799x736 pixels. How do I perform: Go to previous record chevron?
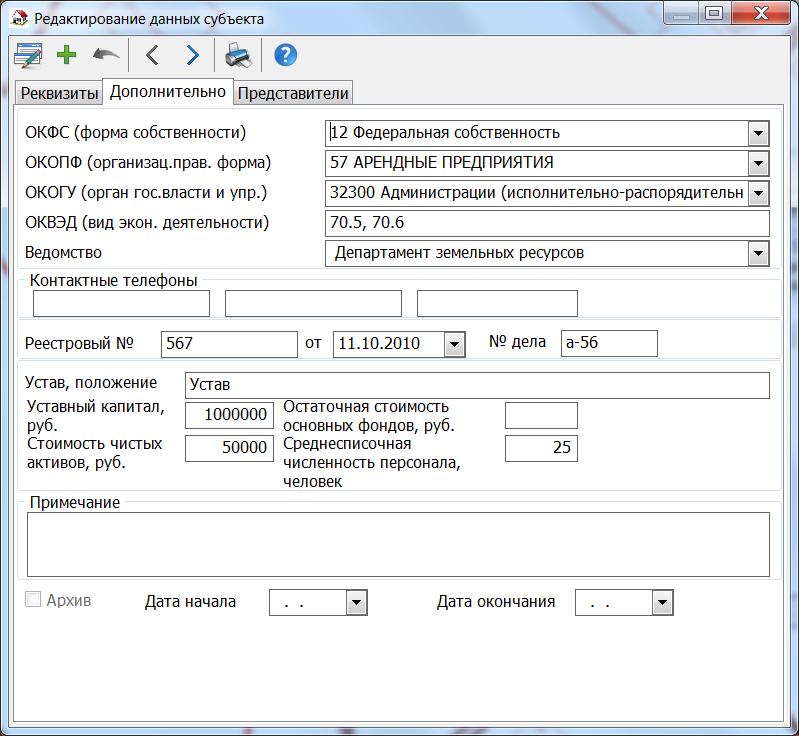152,55
